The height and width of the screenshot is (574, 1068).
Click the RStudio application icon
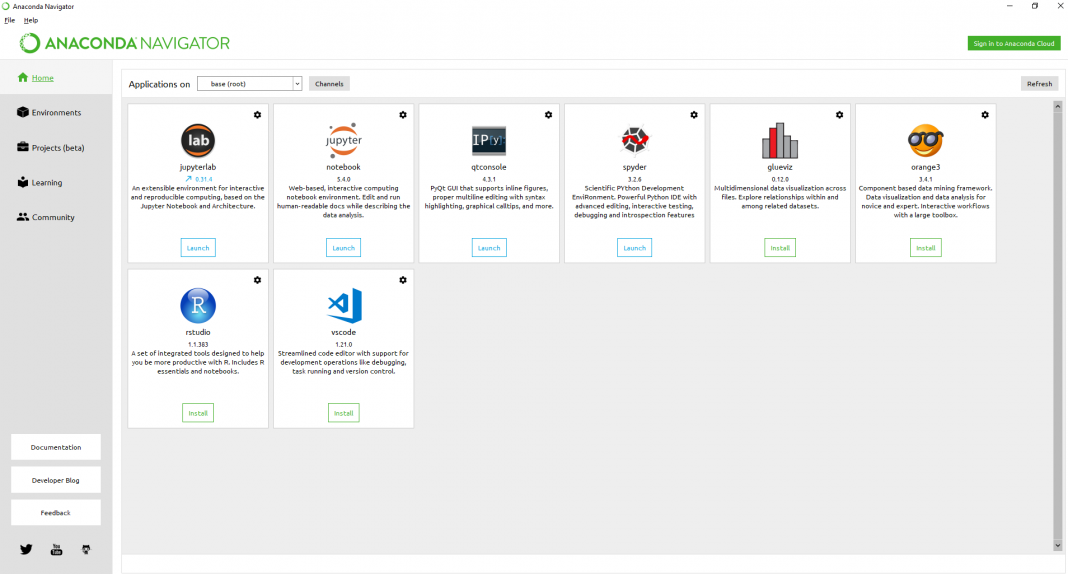pos(198,305)
